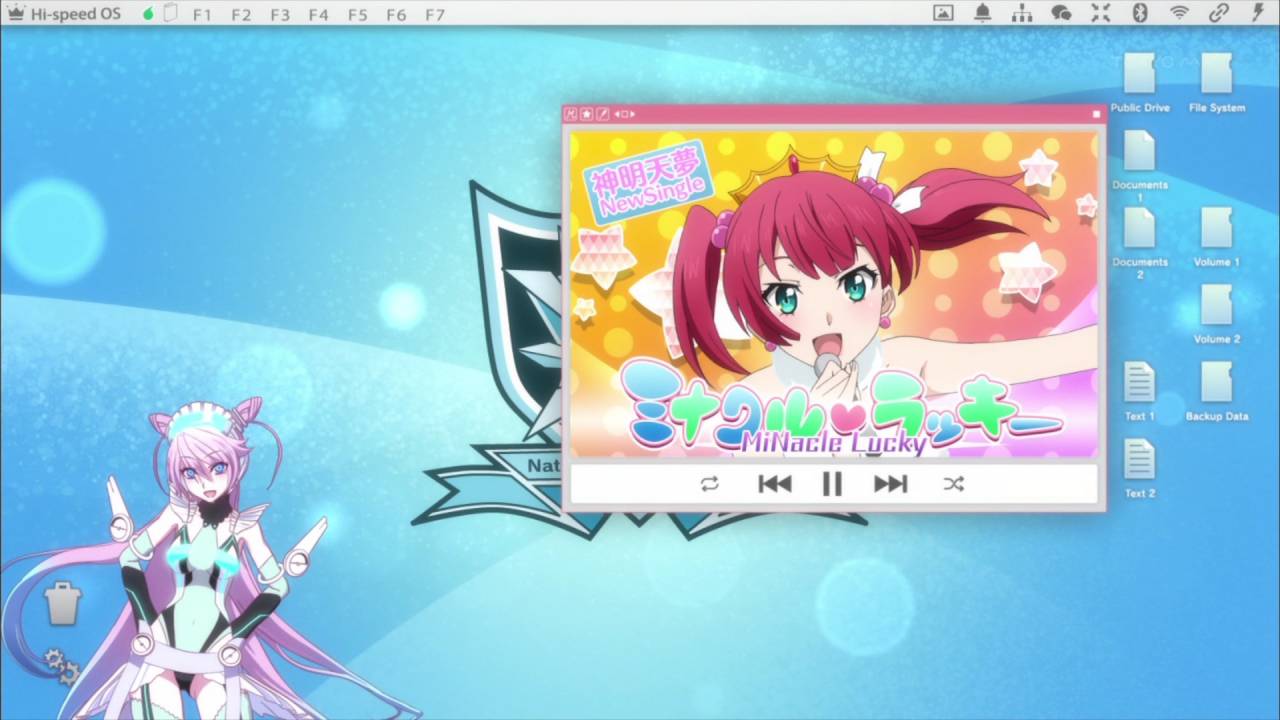Skip to previous track in player
Image resolution: width=1280 pixels, height=720 pixels.
[774, 484]
